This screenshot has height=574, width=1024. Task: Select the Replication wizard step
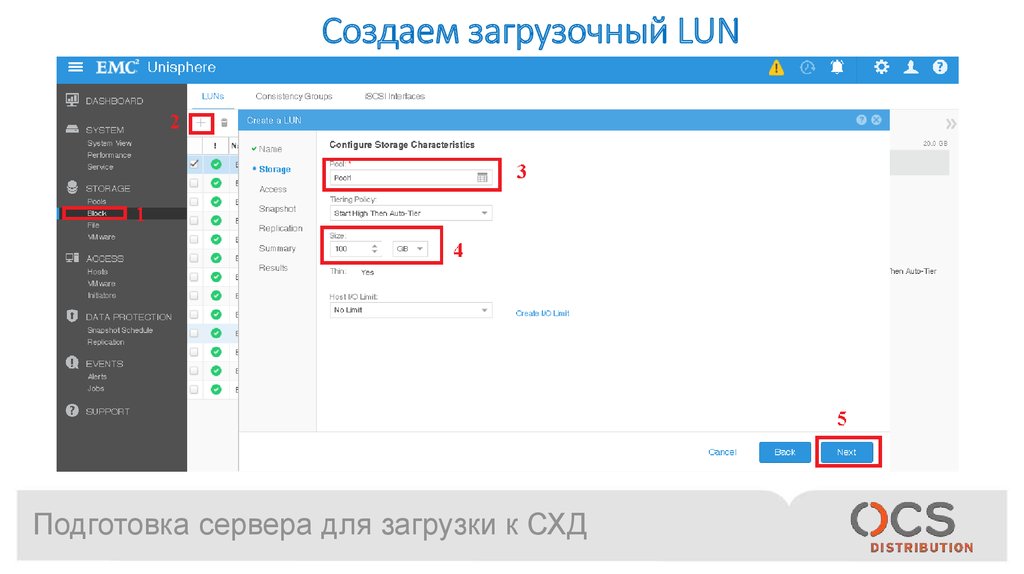[281, 229]
